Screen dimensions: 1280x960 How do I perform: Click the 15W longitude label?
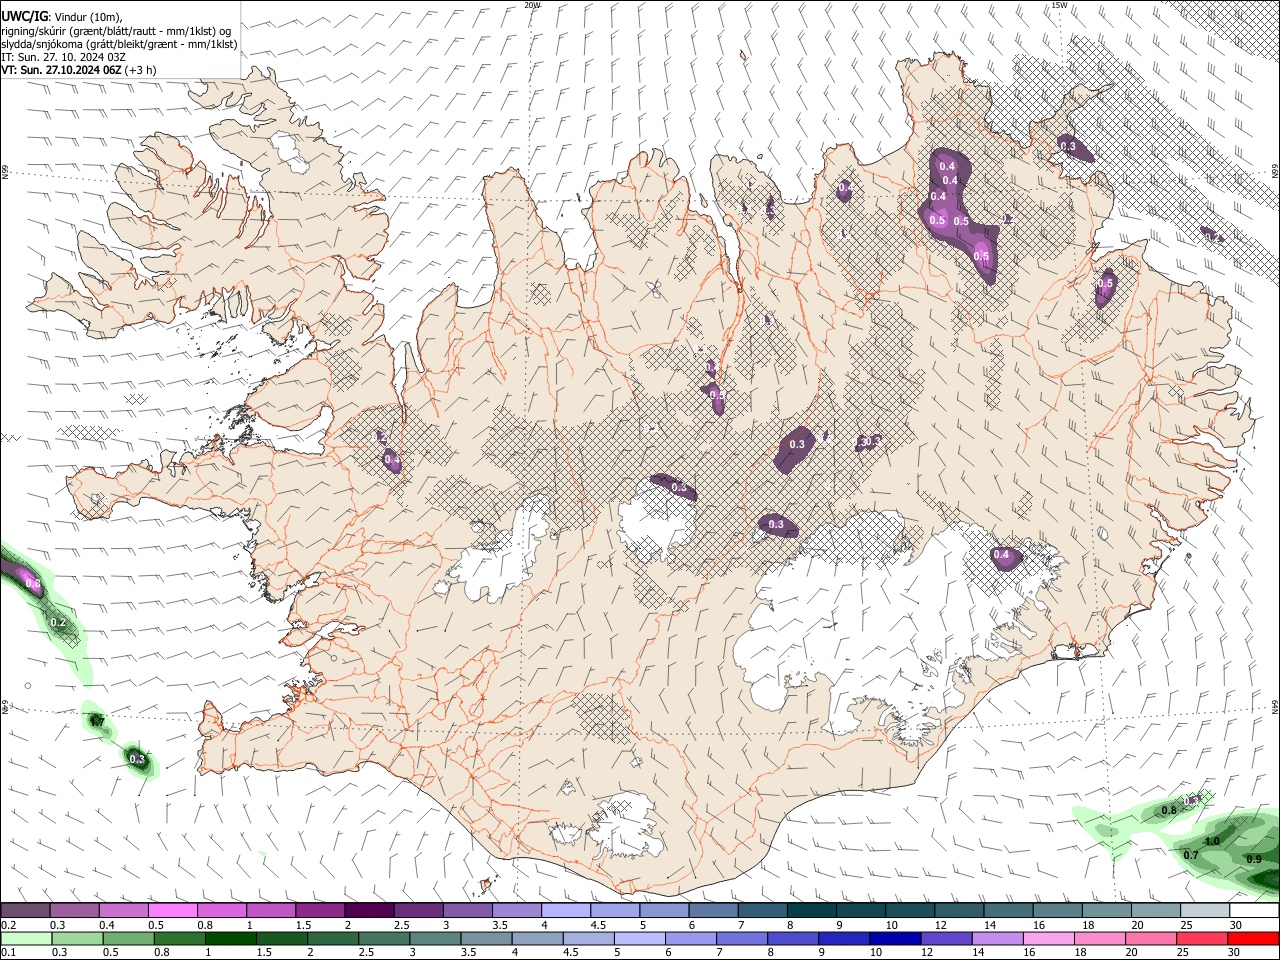pyautogui.click(x=1059, y=5)
